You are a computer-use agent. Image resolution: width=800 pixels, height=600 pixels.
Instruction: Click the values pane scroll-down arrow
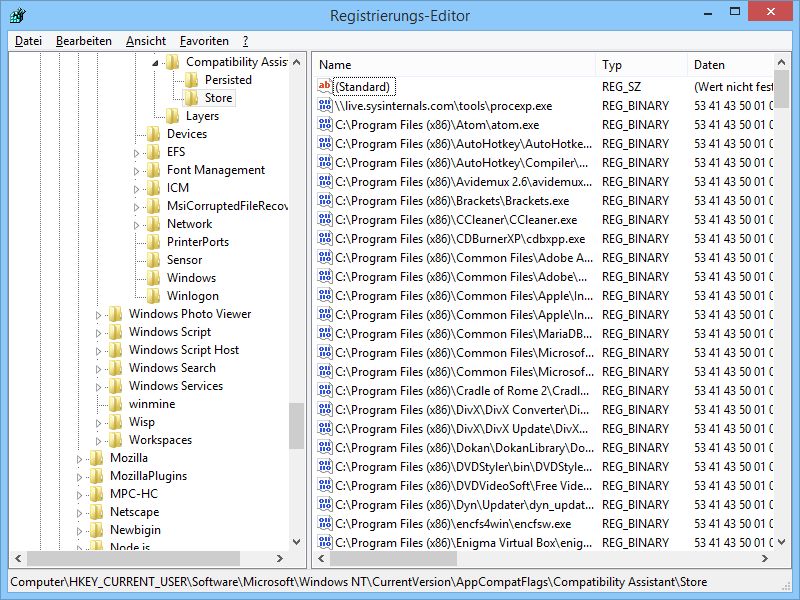click(x=782, y=542)
